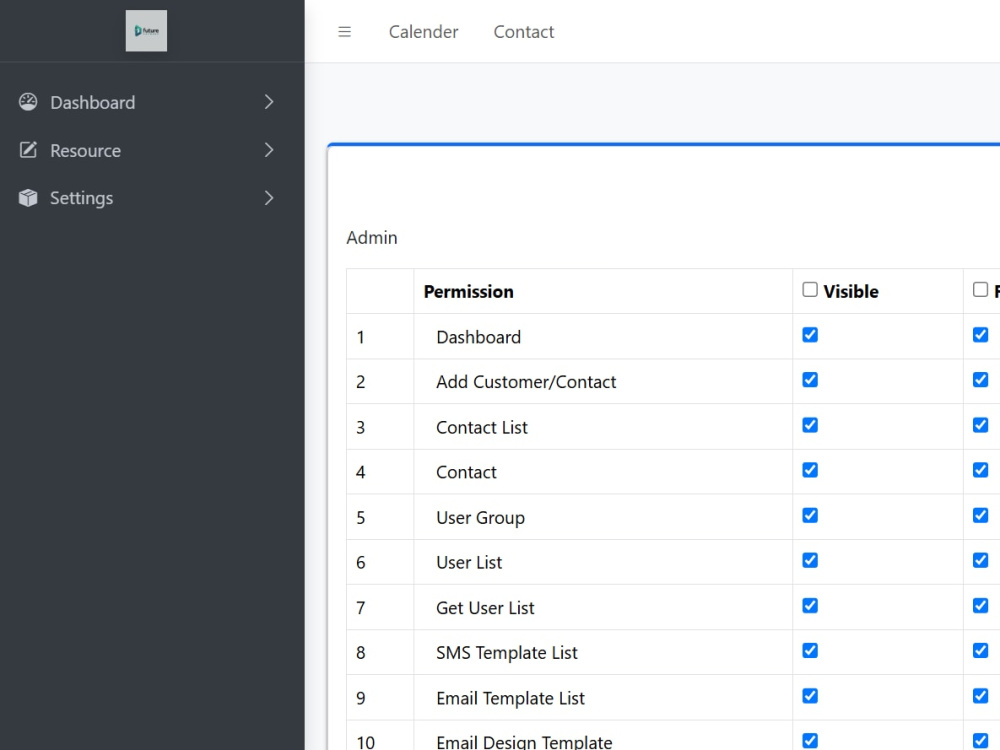1000x750 pixels.
Task: Uncheck second-column checkbox in Contact List row
Action: click(x=980, y=425)
